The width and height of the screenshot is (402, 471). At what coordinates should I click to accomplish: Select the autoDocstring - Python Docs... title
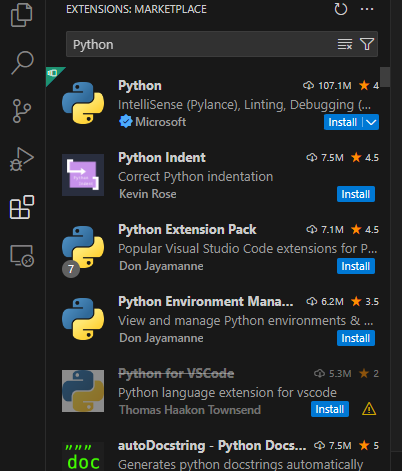pos(212,445)
